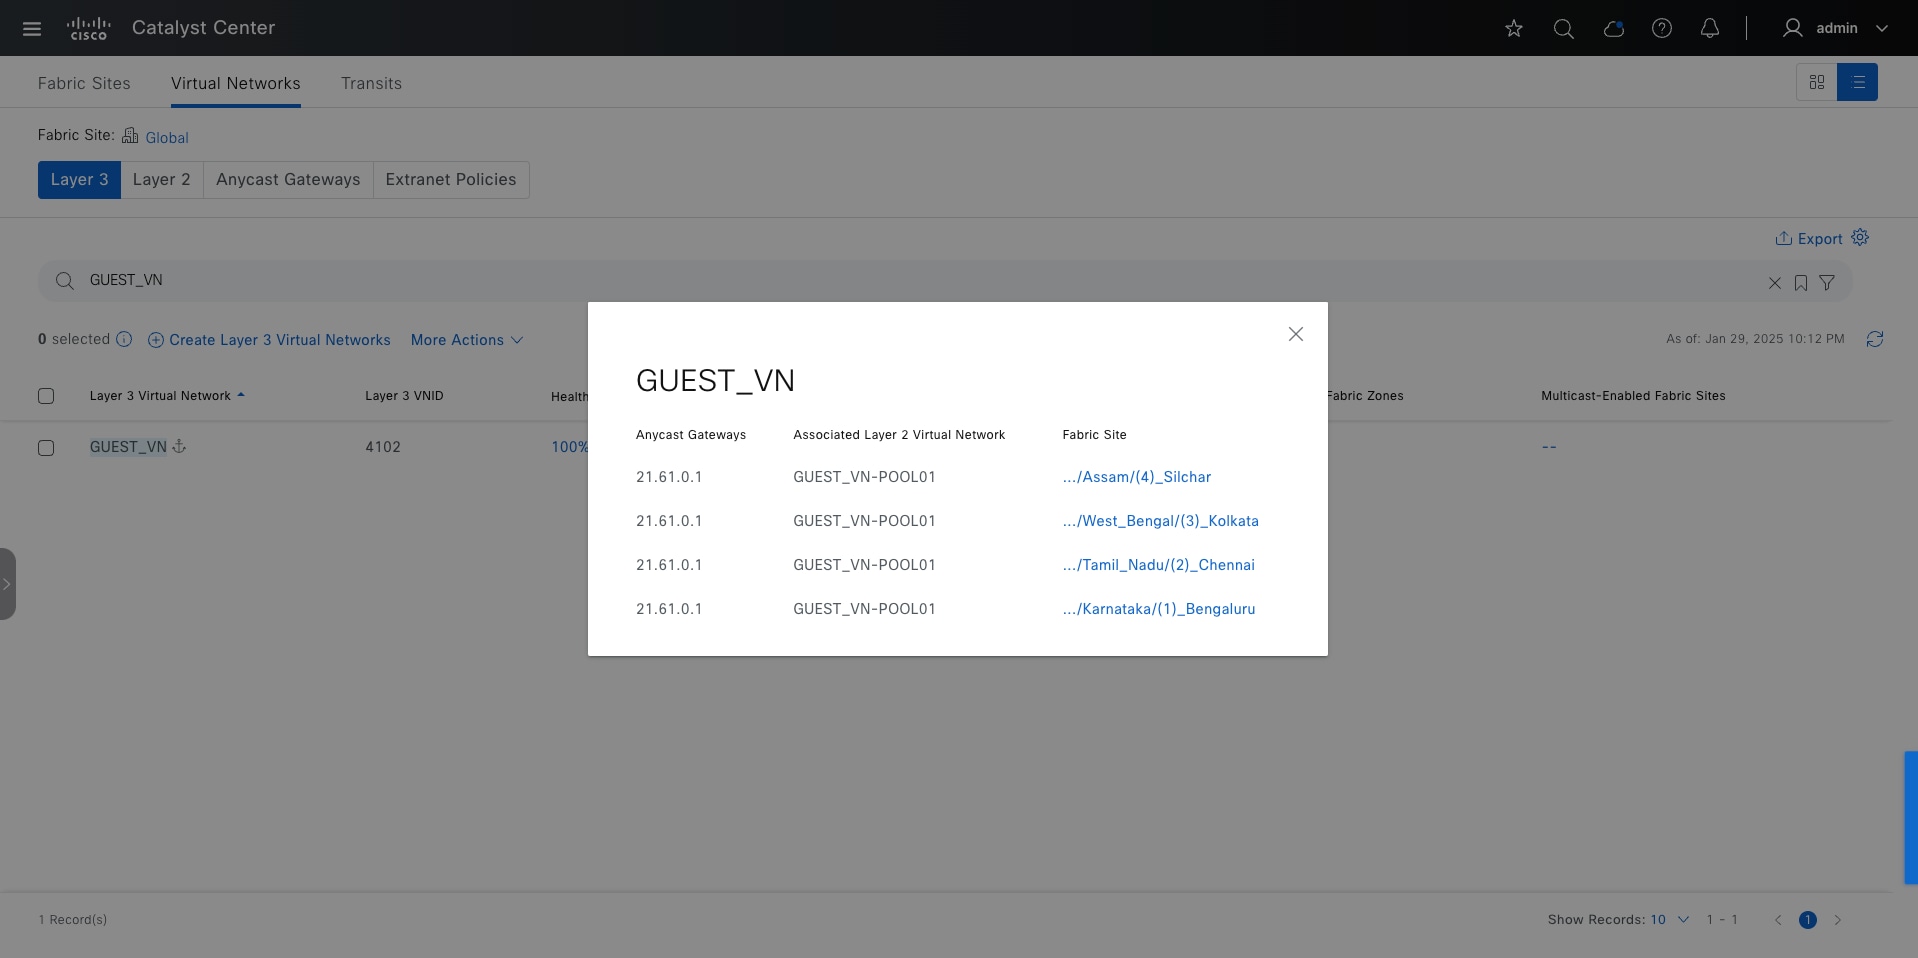Open Show Records dropdown

[x=1670, y=920]
